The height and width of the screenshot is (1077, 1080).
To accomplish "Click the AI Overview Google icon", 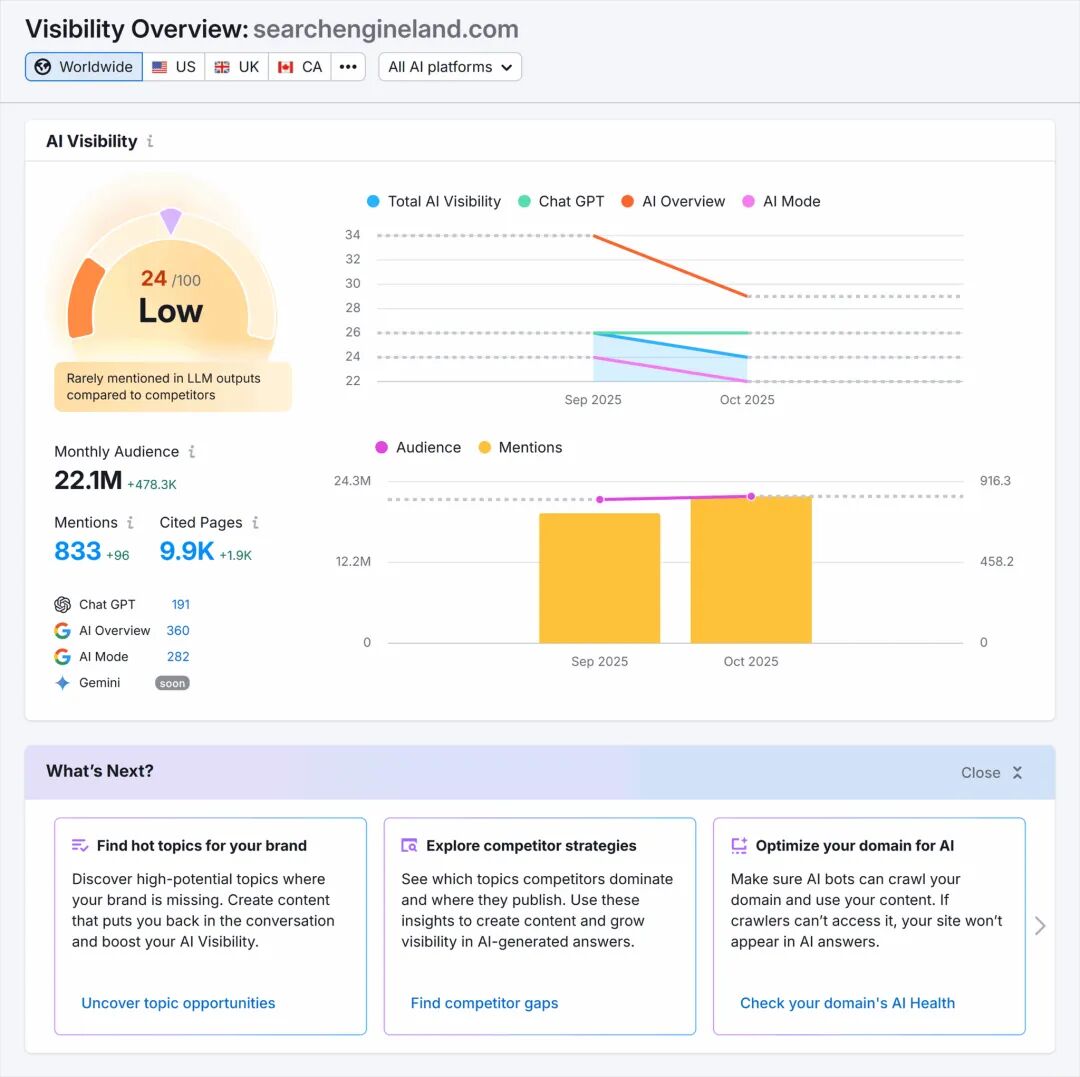I will [x=63, y=630].
